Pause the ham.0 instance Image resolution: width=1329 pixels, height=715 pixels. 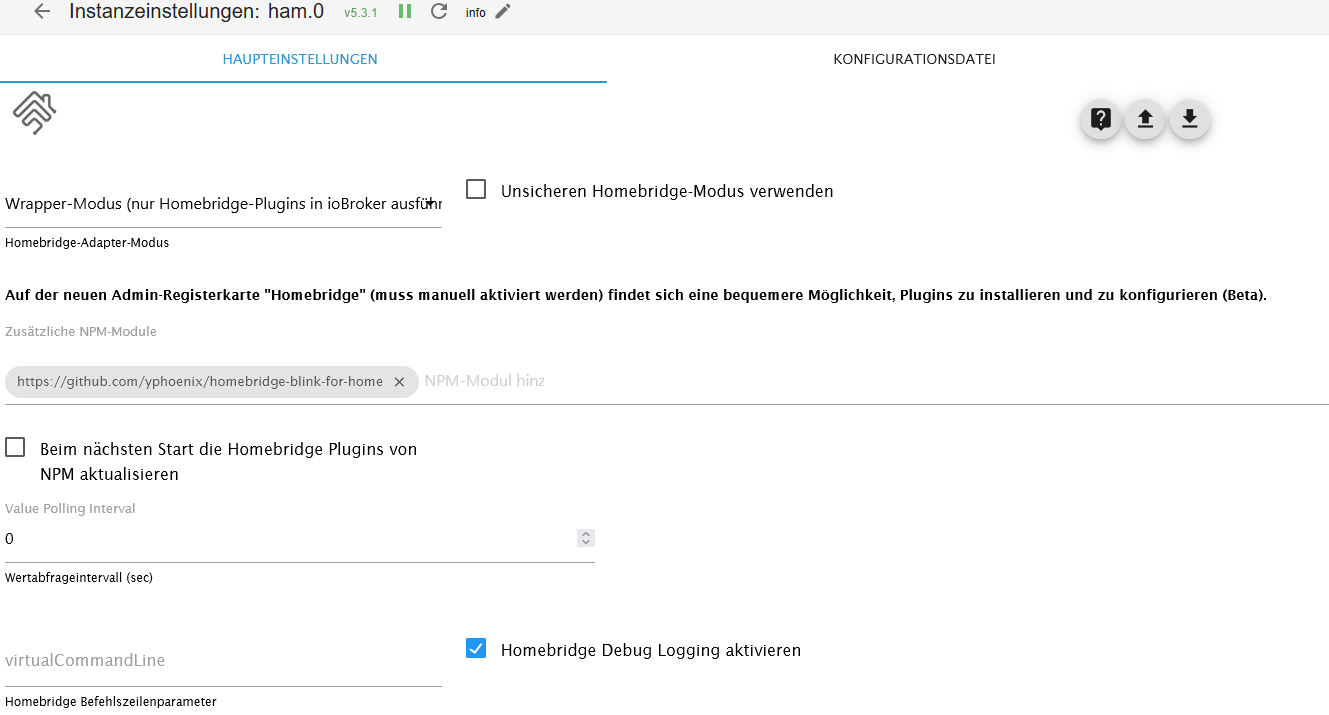click(405, 12)
